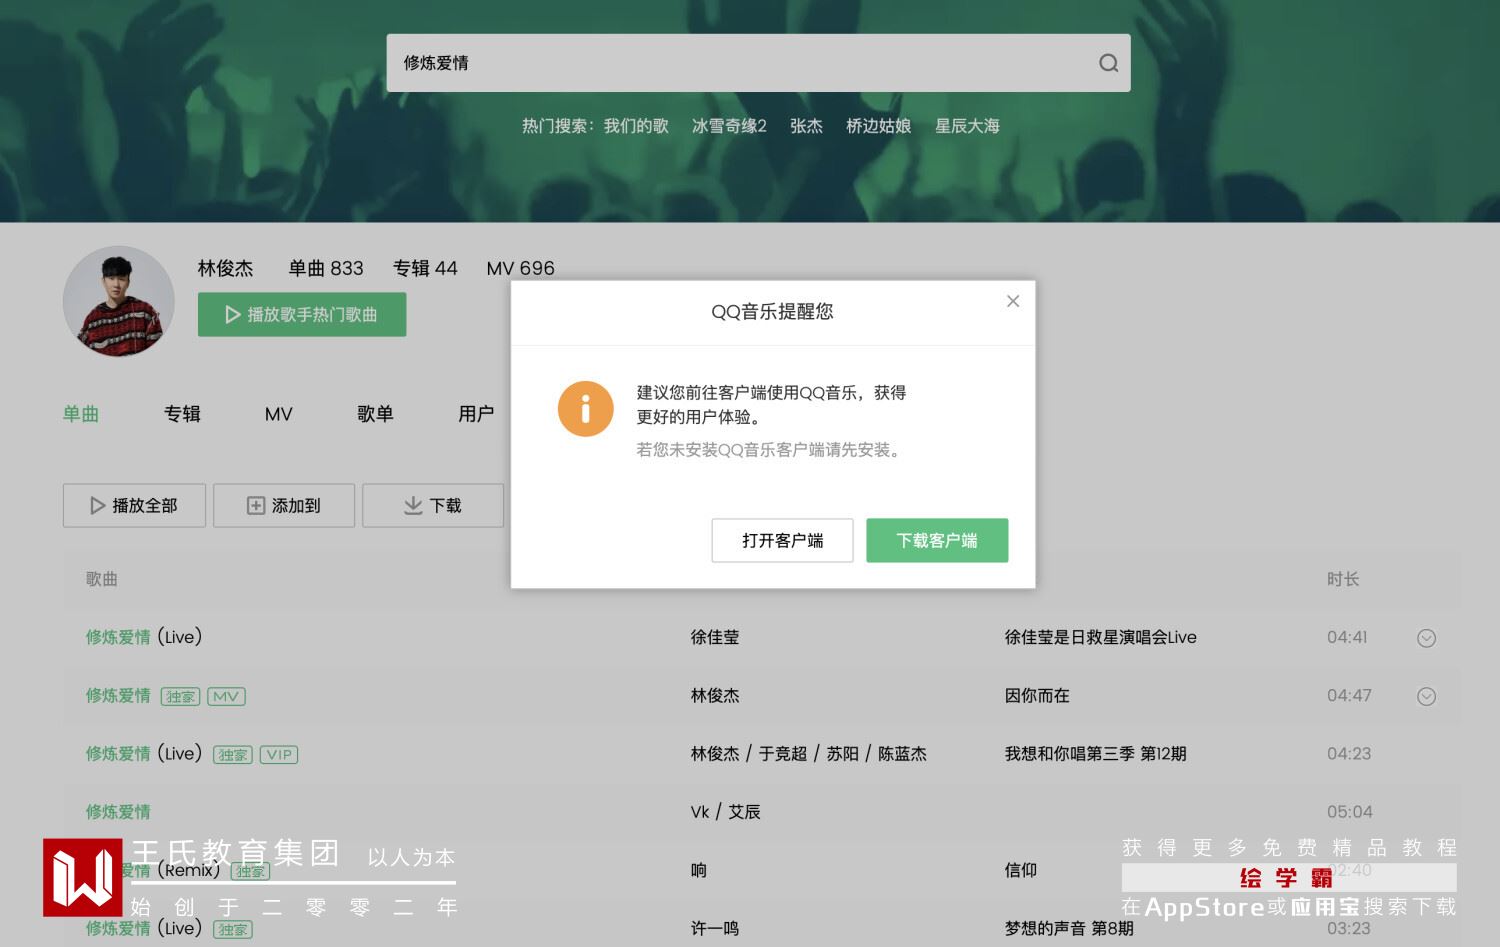Switch to the 单曲 tab
The image size is (1500, 947).
[x=81, y=414]
